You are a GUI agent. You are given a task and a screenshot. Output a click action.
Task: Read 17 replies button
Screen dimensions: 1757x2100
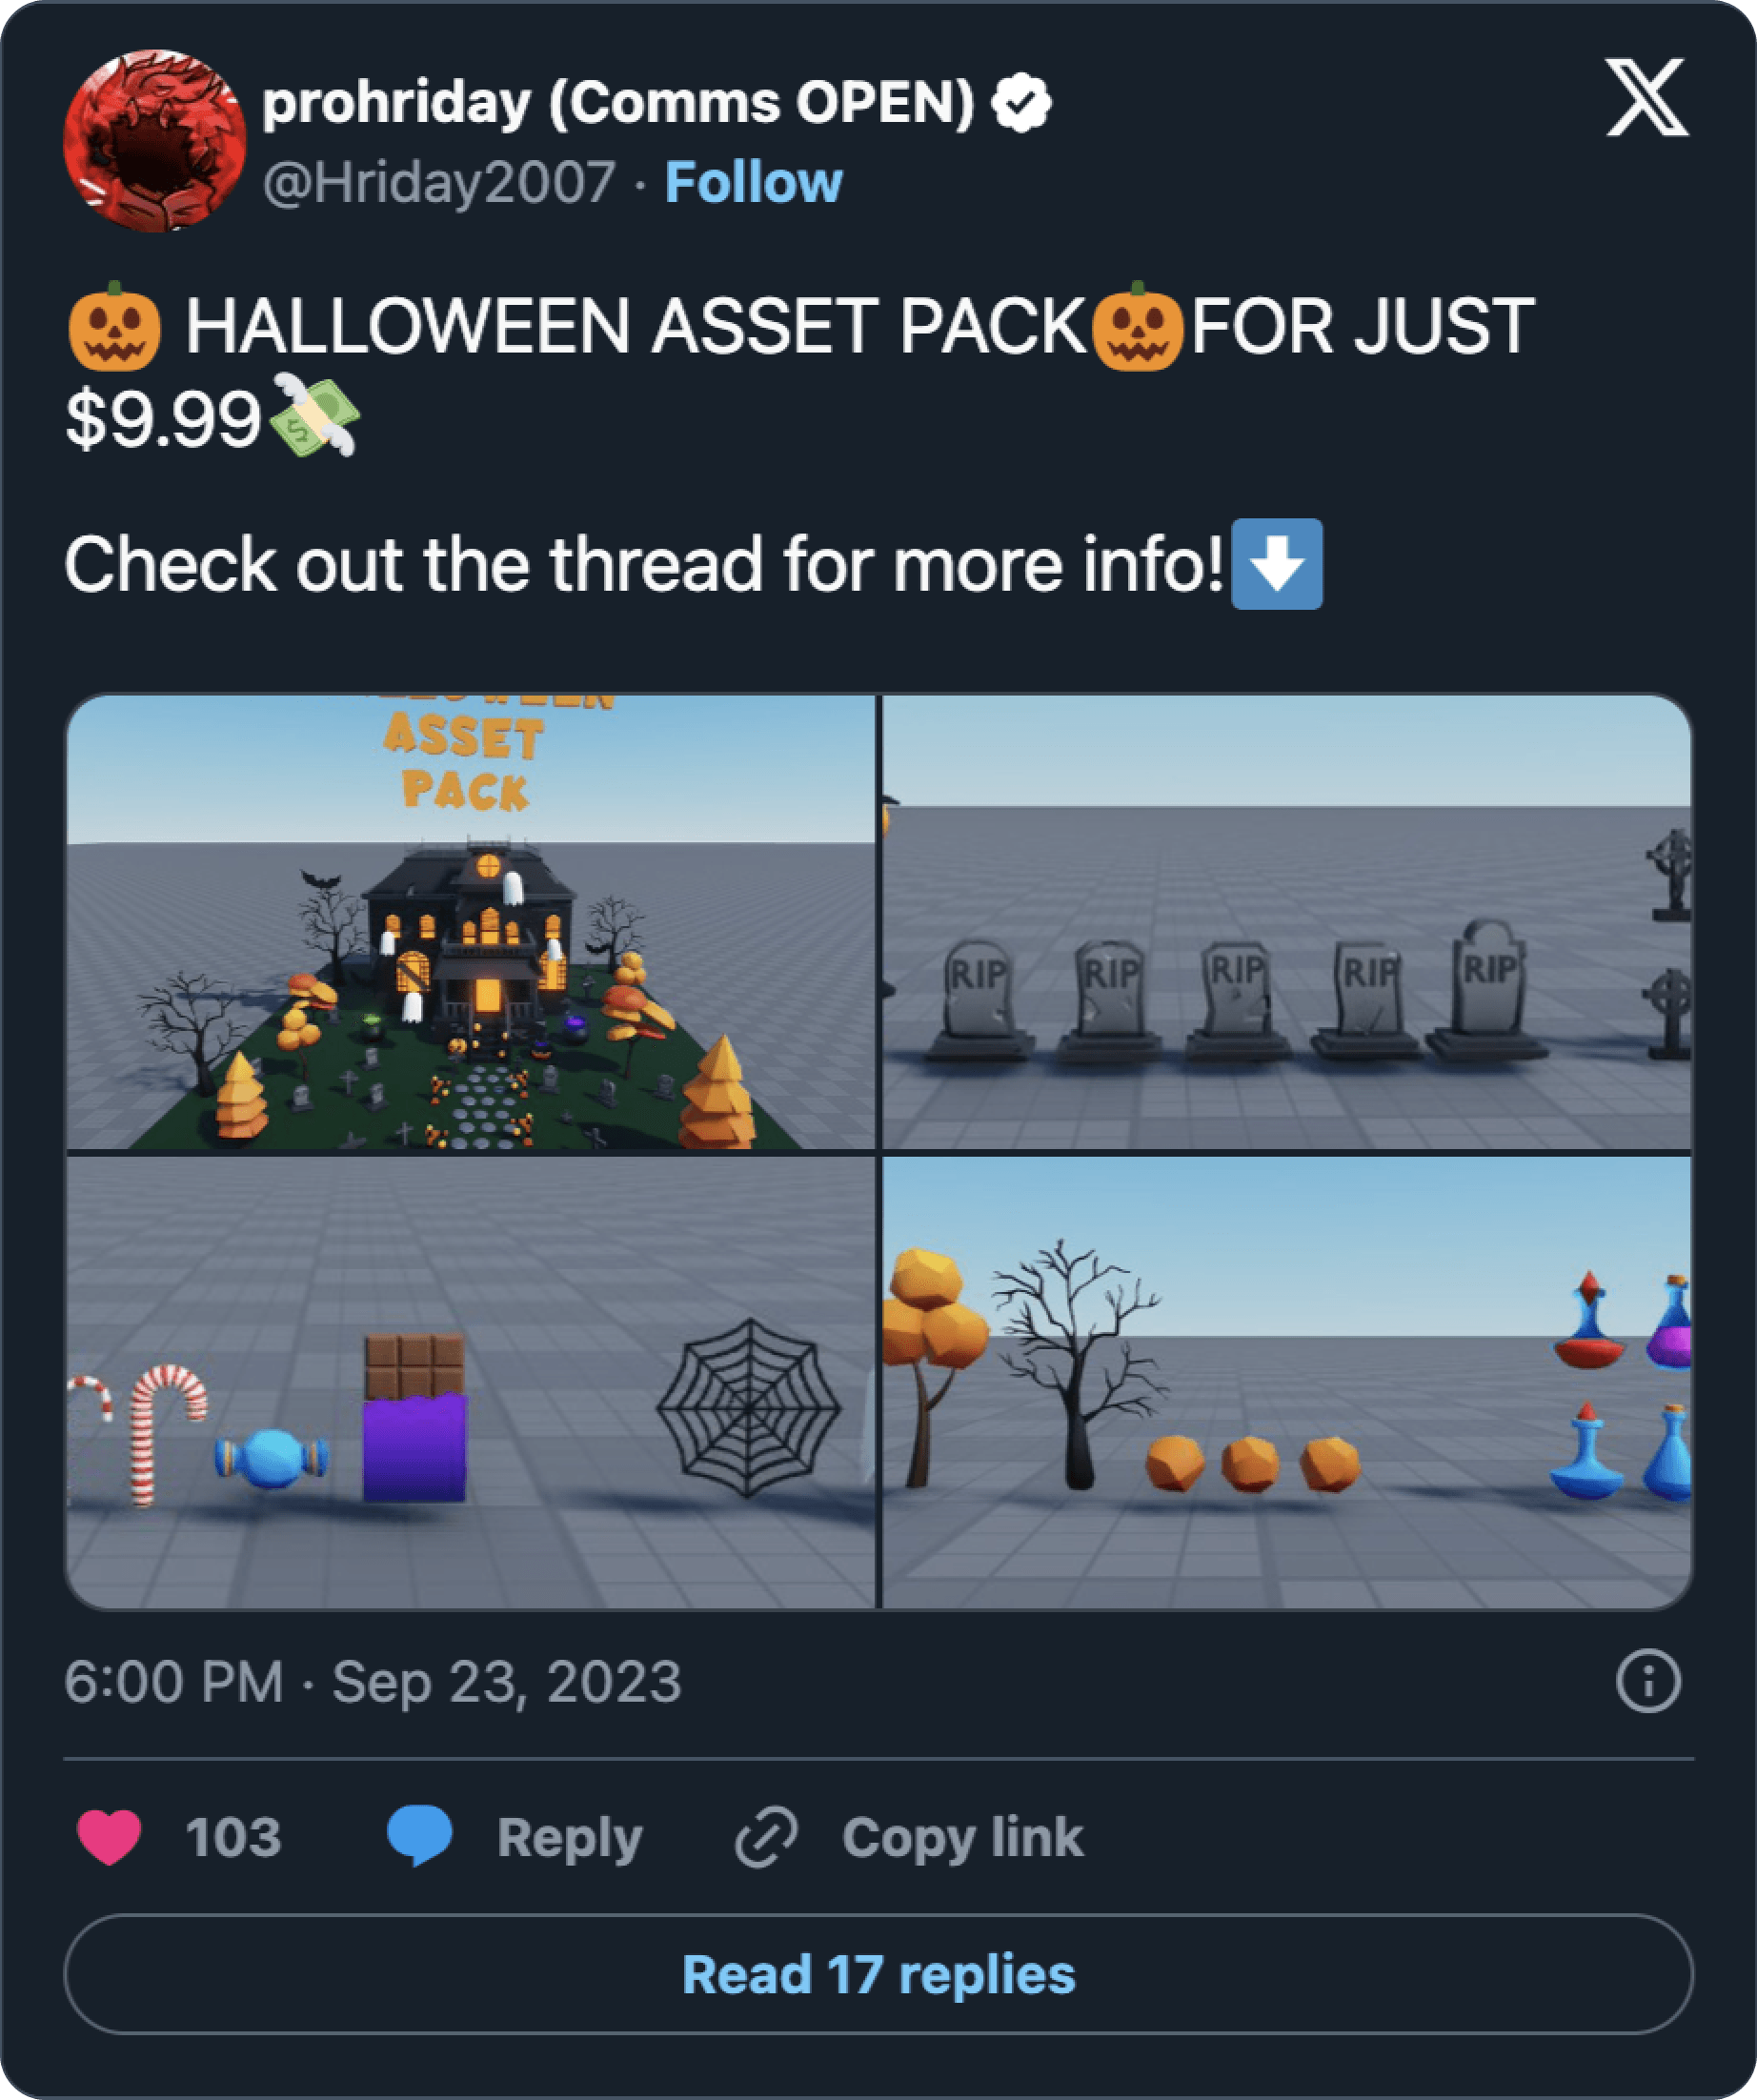(878, 1974)
